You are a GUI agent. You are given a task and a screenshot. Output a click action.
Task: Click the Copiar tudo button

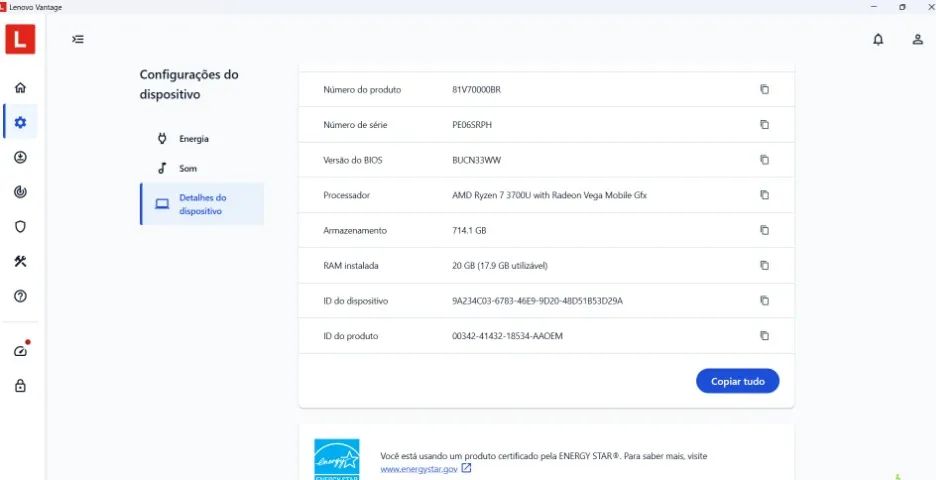pyautogui.click(x=737, y=381)
